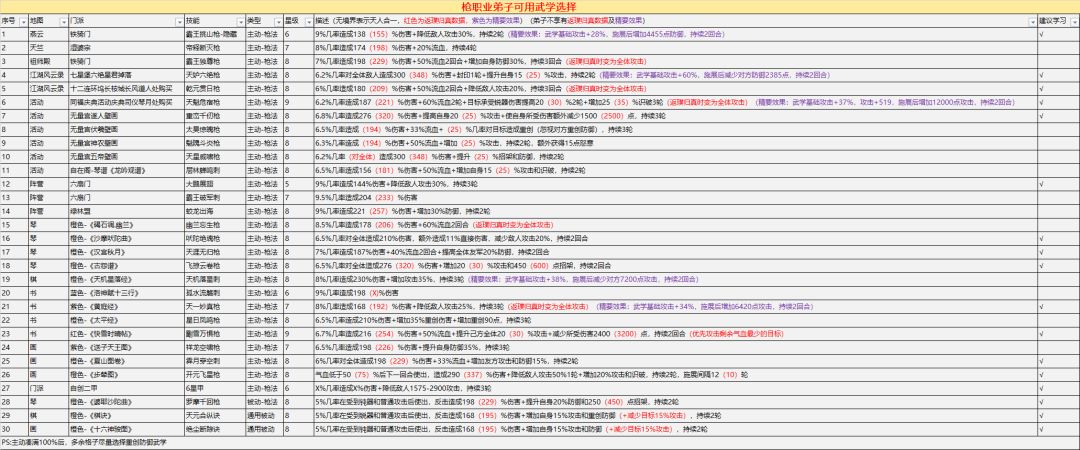Select the 天竺 cell in row 2
The width and height of the screenshot is (1080, 450).
click(x=49, y=48)
